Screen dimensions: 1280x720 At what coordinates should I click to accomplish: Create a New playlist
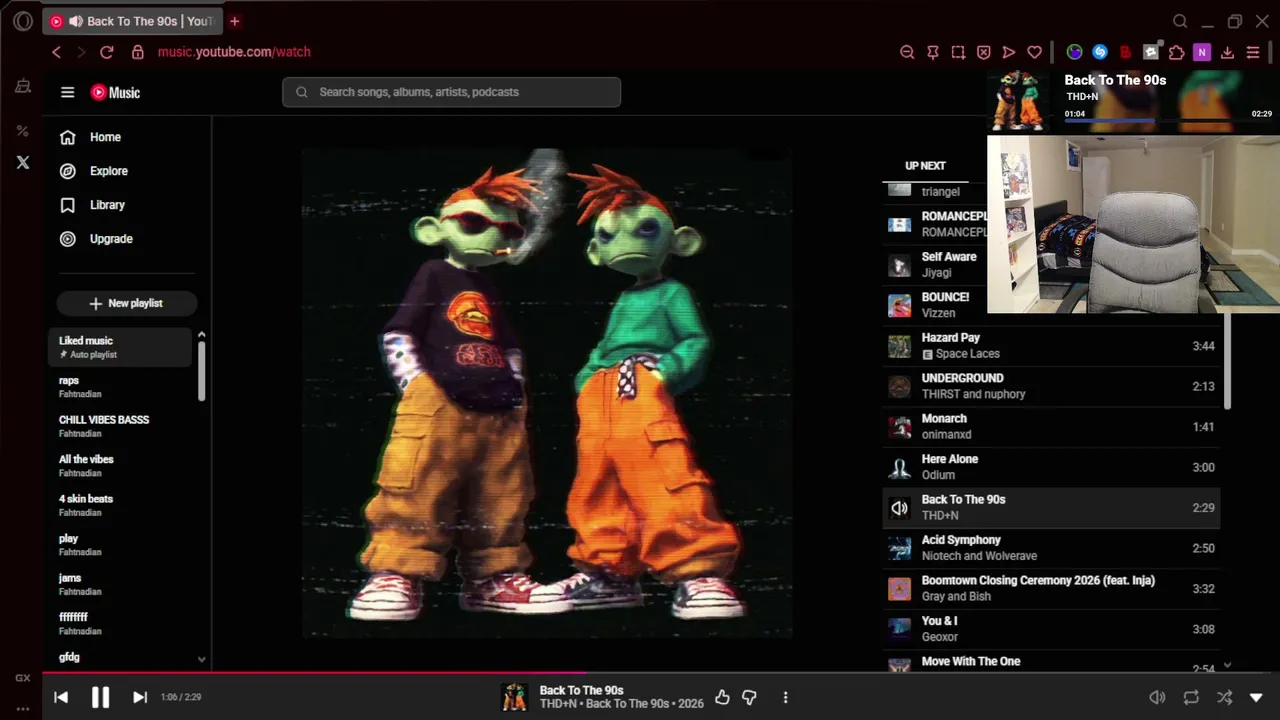(x=126, y=303)
